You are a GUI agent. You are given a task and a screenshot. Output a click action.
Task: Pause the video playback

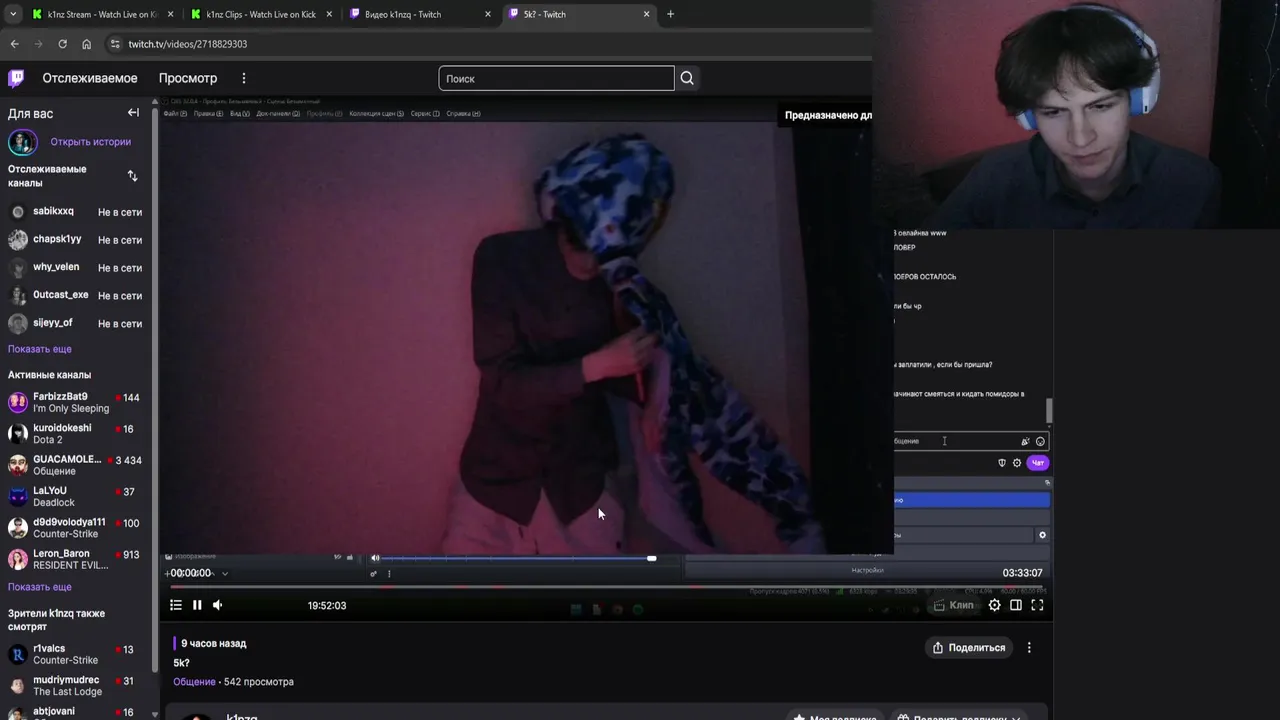[x=197, y=605]
